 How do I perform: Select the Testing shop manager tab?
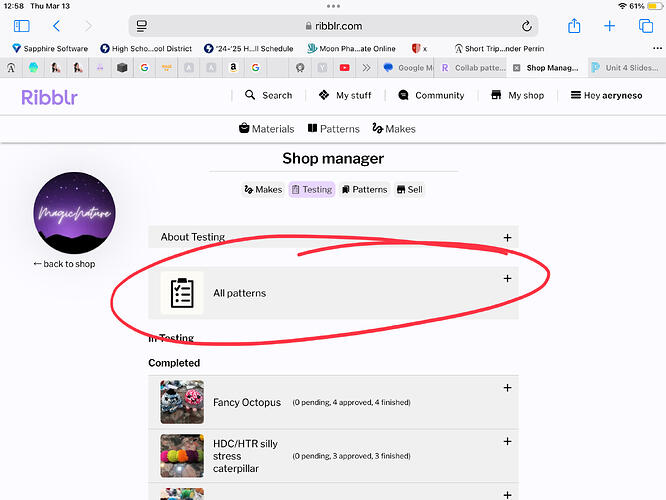(312, 189)
